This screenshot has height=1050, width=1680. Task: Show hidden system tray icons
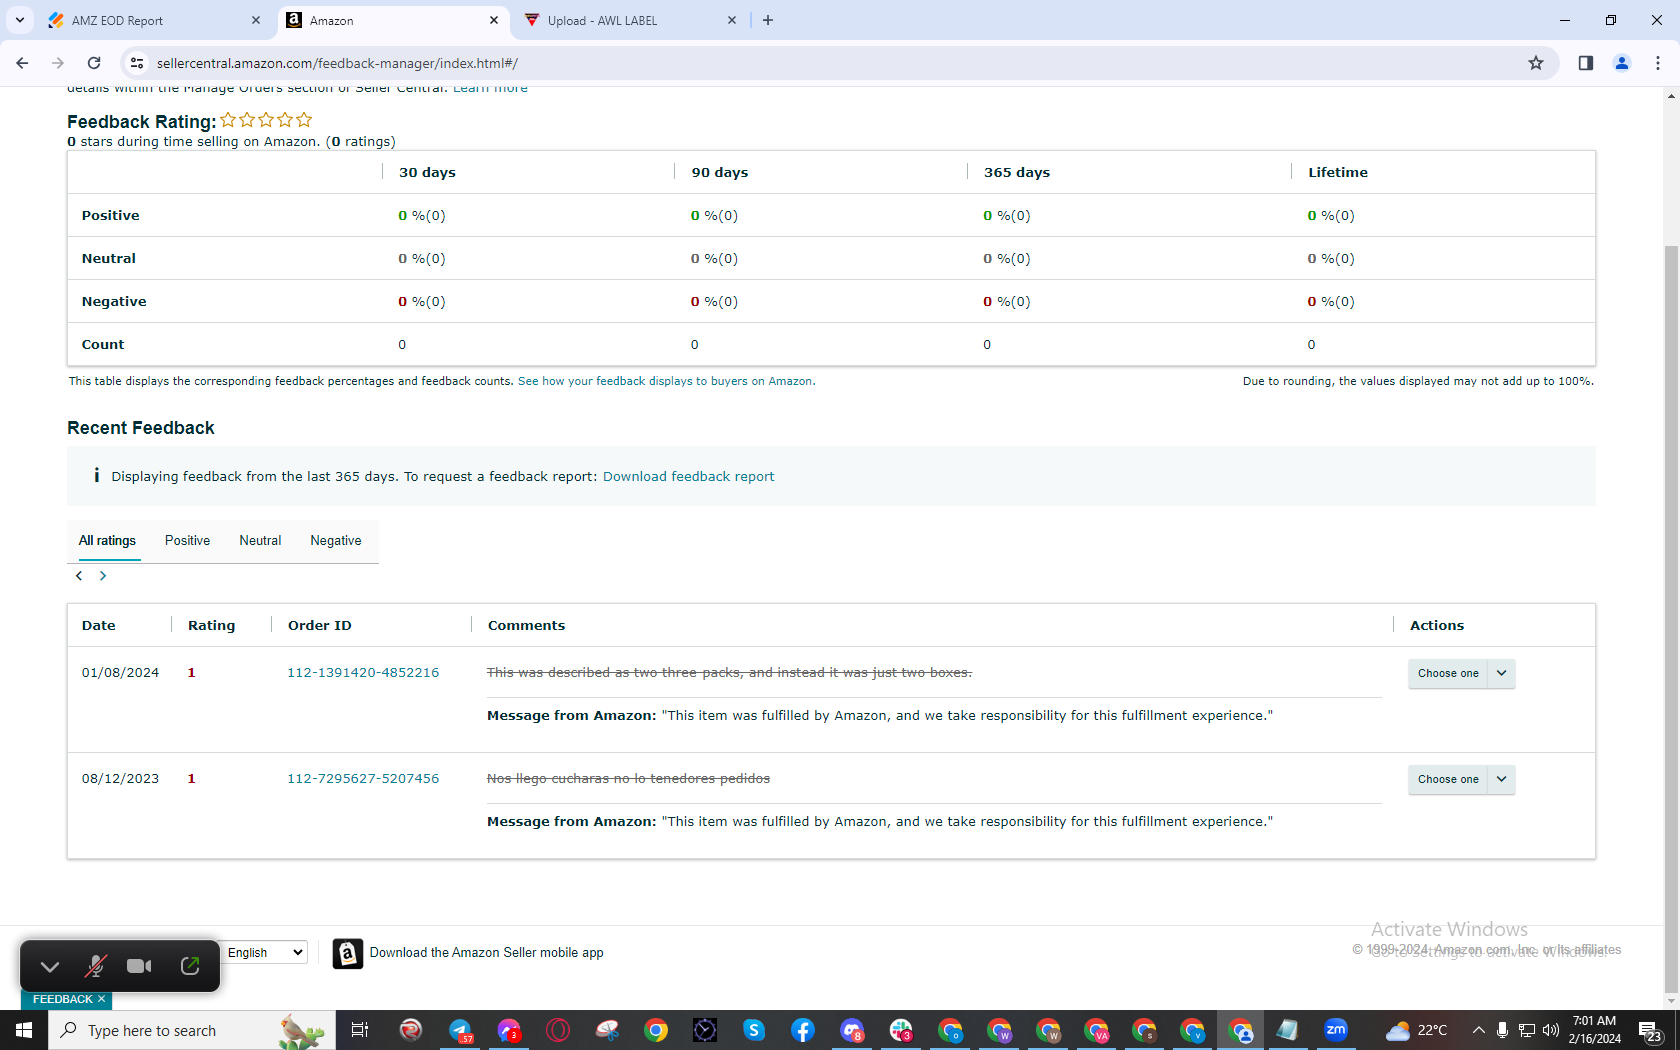pyautogui.click(x=1478, y=1030)
